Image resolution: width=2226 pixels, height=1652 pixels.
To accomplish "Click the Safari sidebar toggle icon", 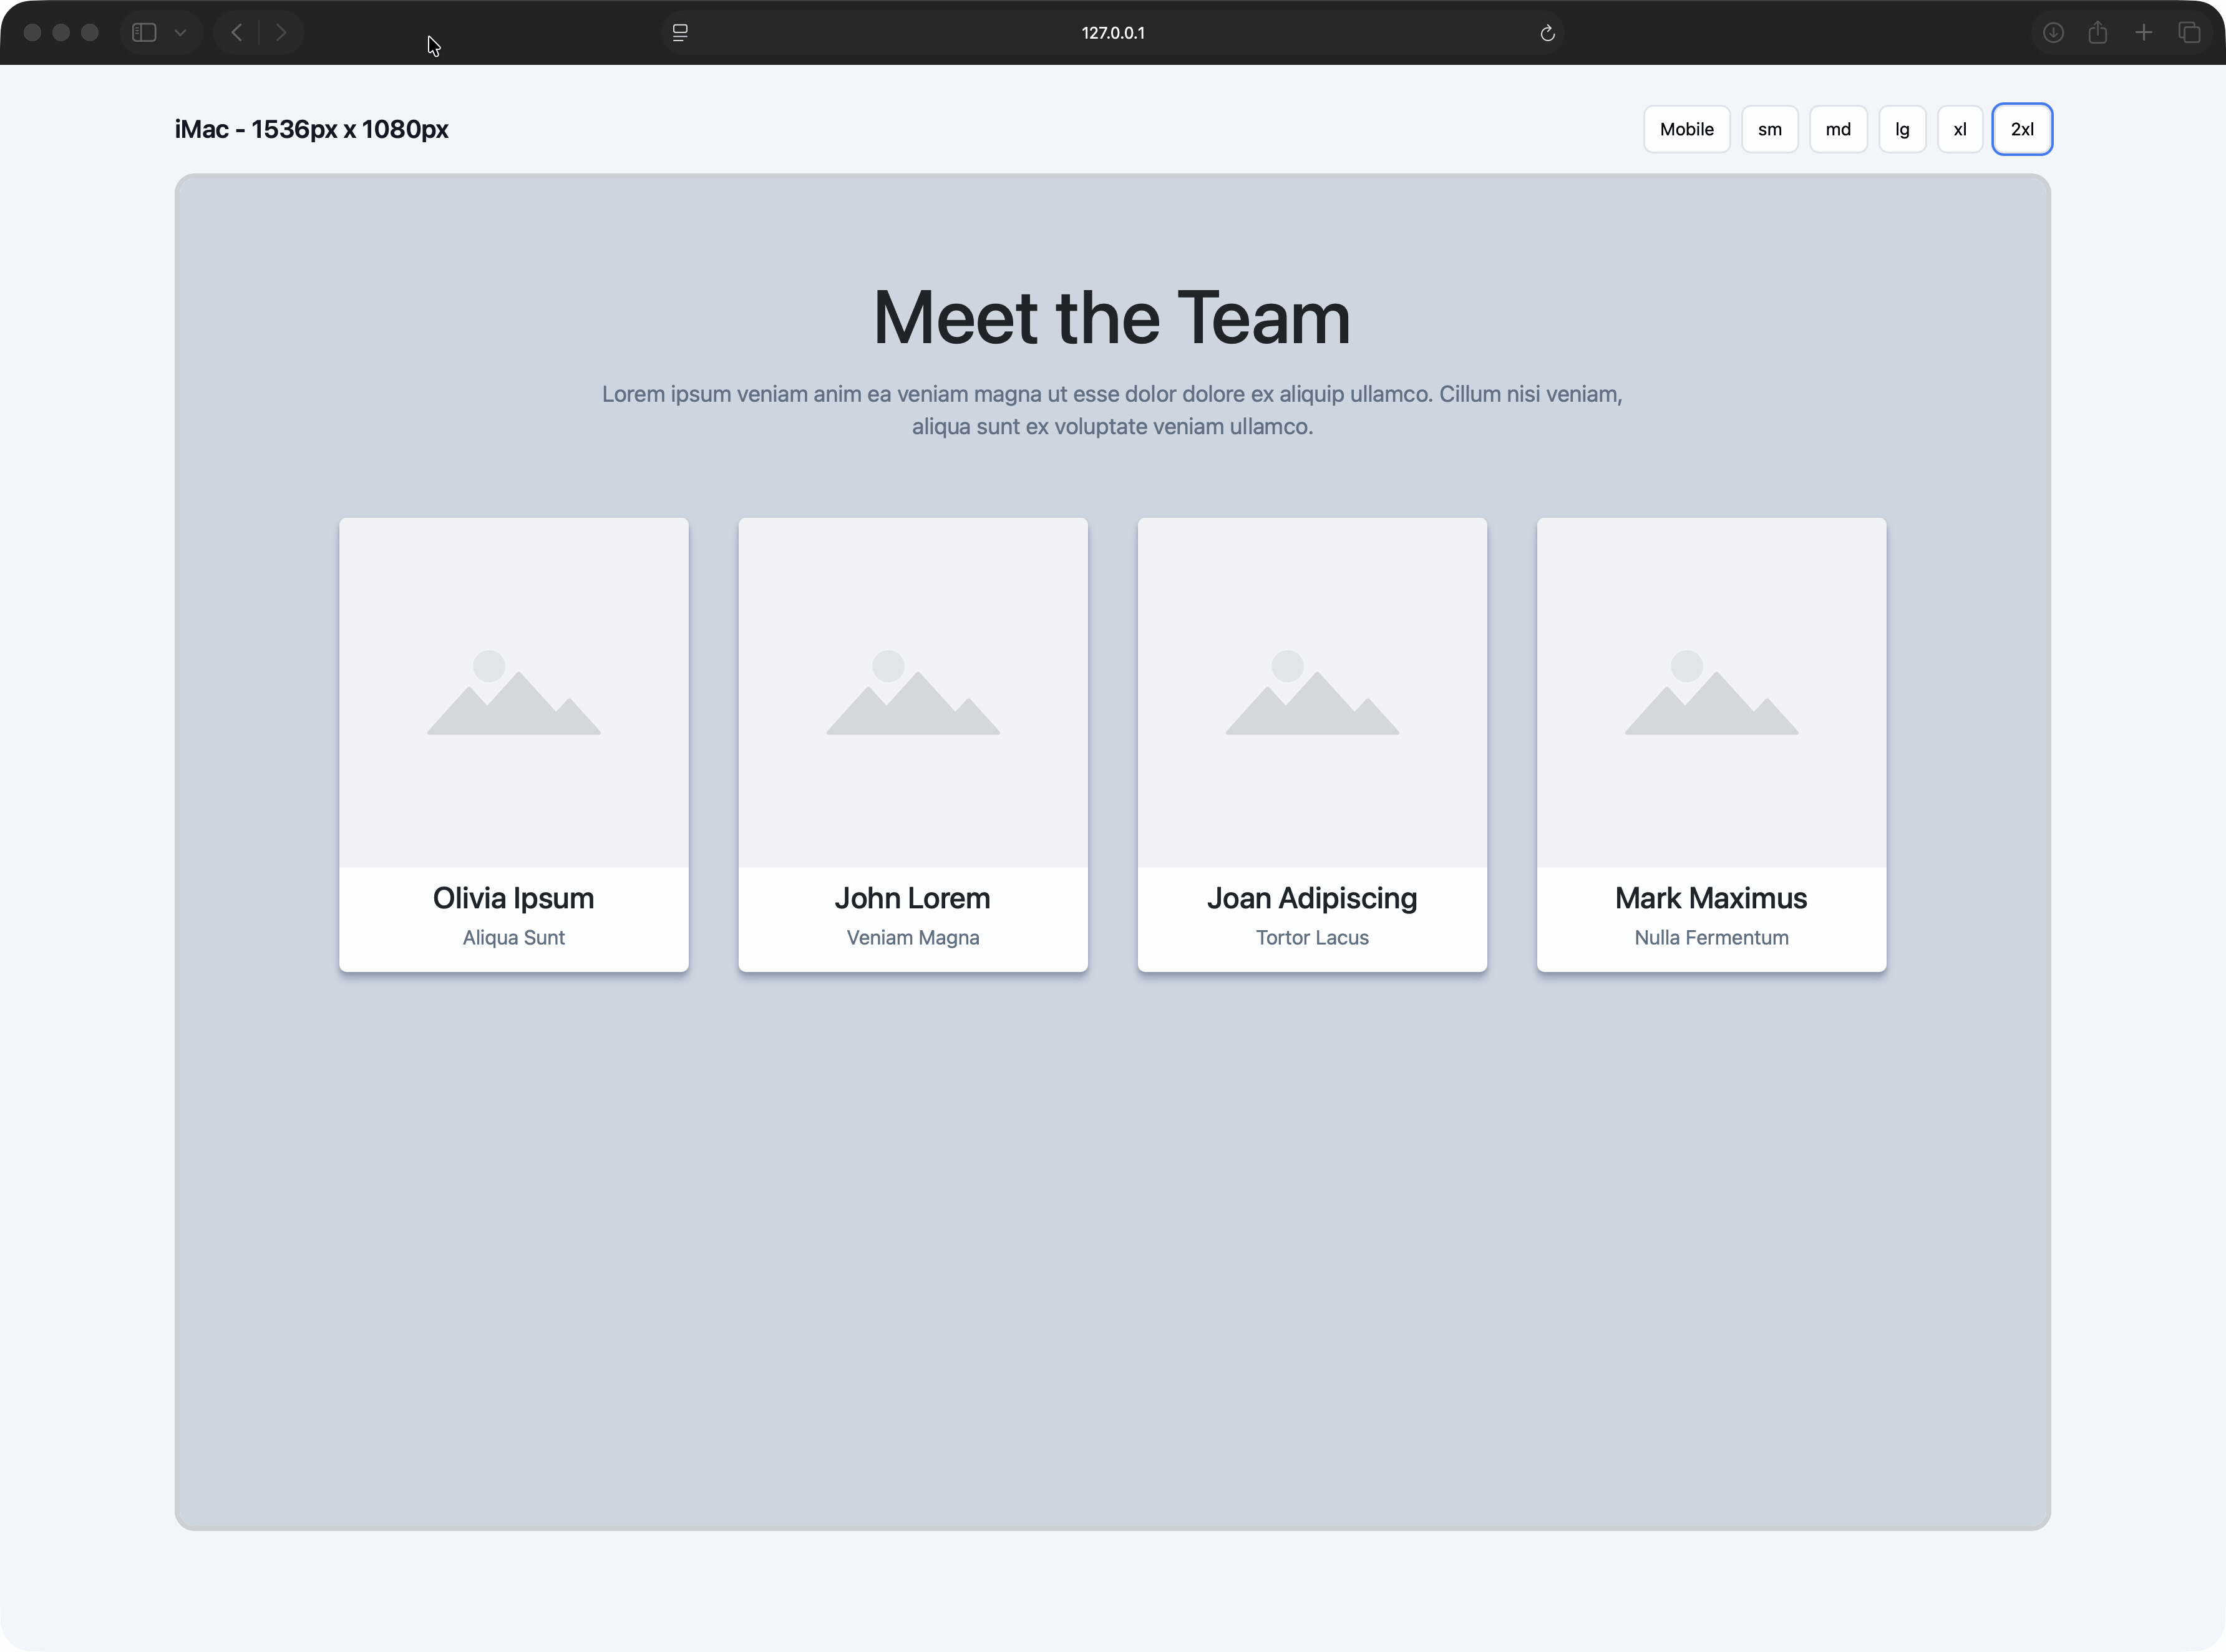I will [x=144, y=33].
